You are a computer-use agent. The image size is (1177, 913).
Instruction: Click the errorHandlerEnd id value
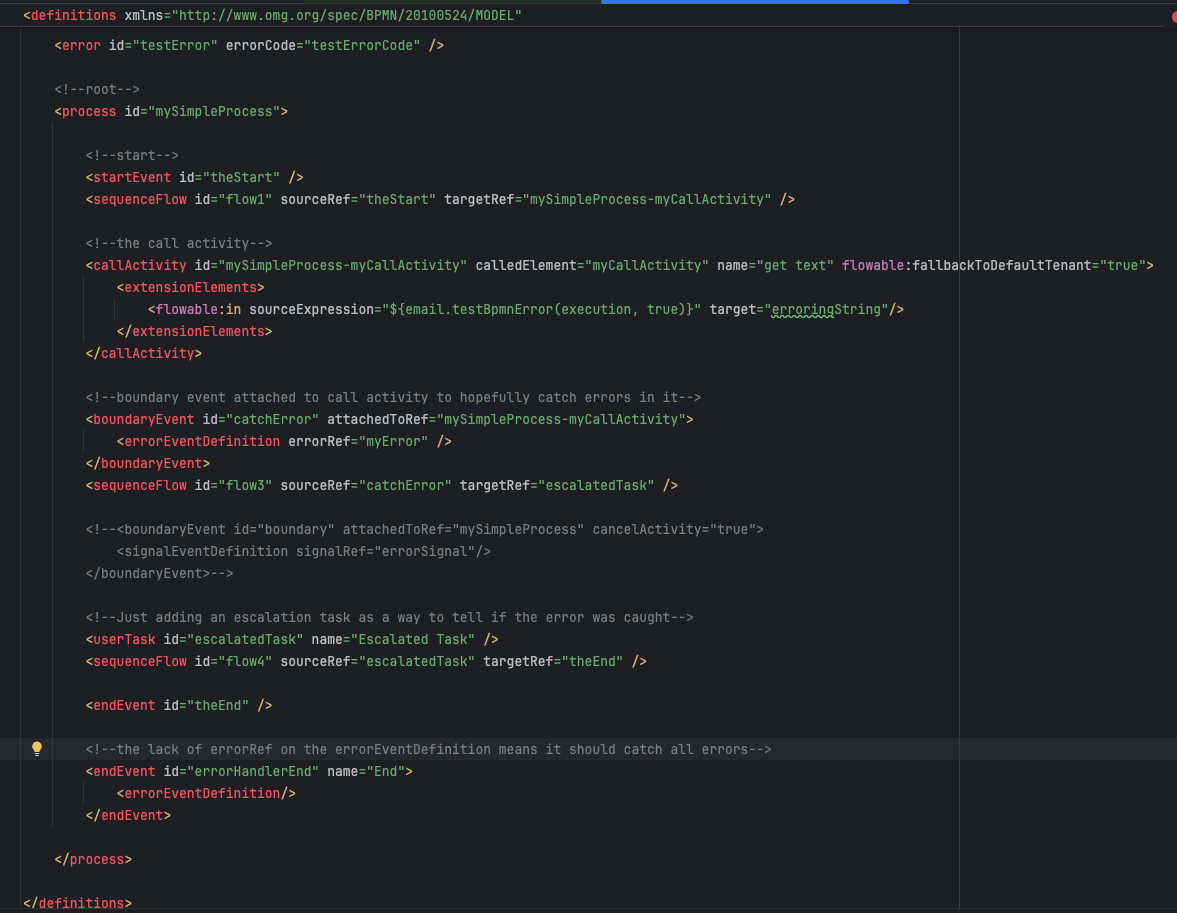[253, 772]
